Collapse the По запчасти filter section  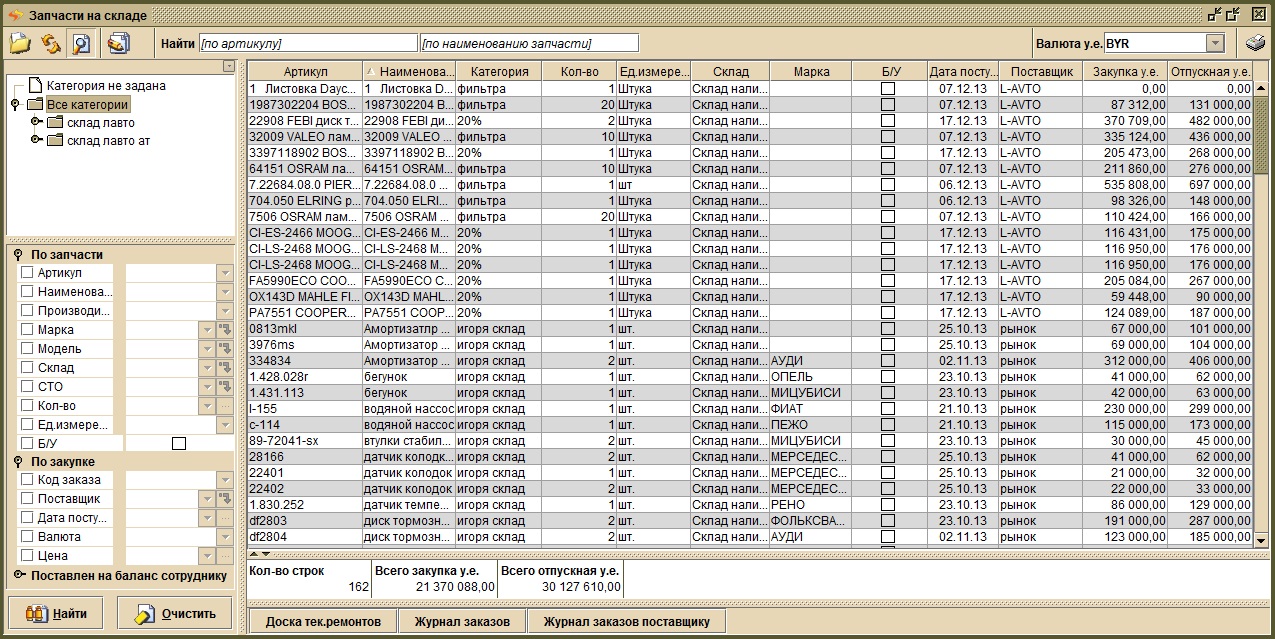17,255
